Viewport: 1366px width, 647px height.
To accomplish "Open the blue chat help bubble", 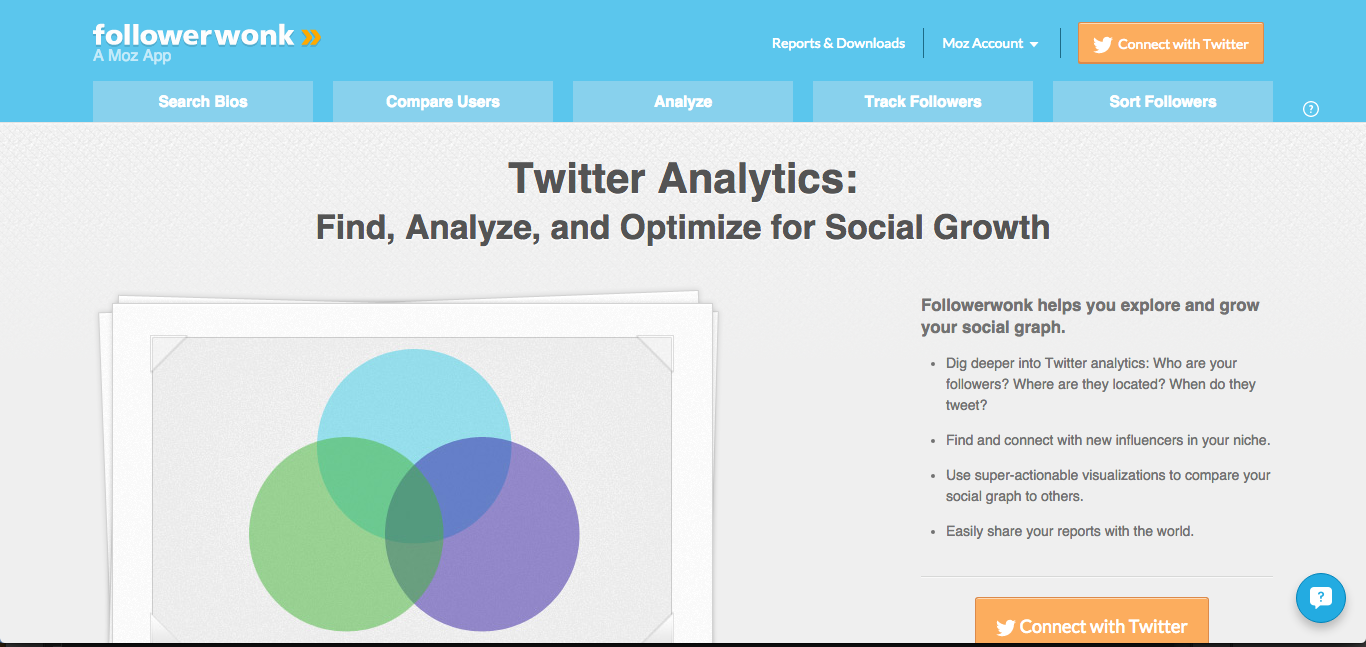I will pos(1320,598).
